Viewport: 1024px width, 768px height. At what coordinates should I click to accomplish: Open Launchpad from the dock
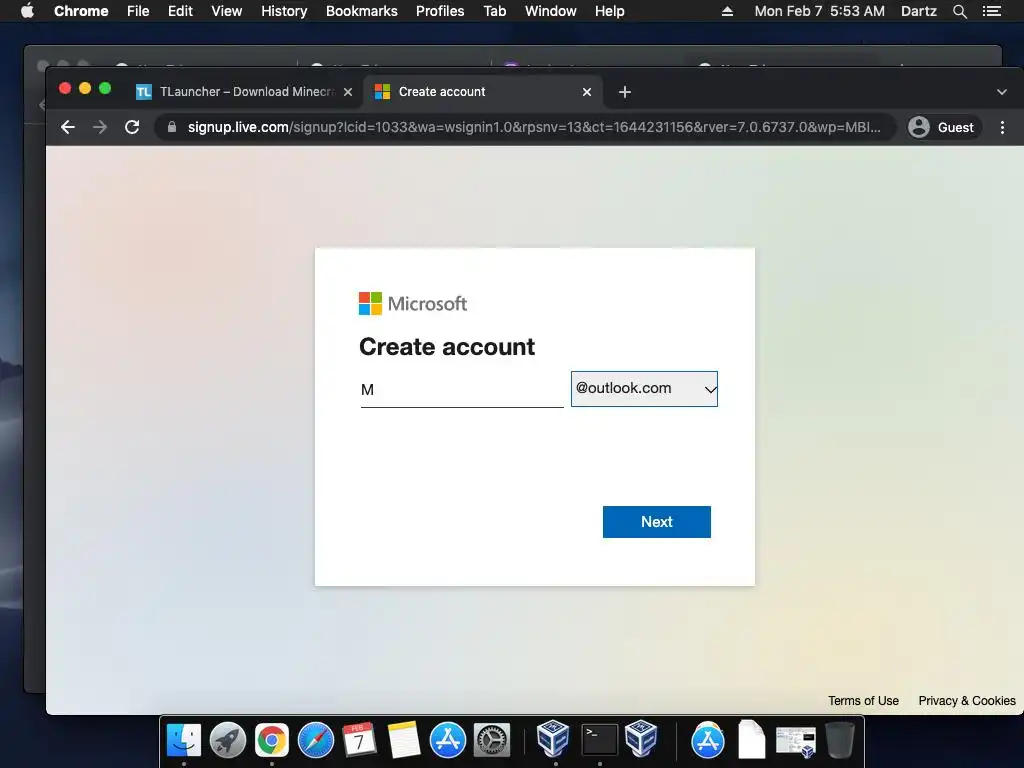pyautogui.click(x=227, y=740)
